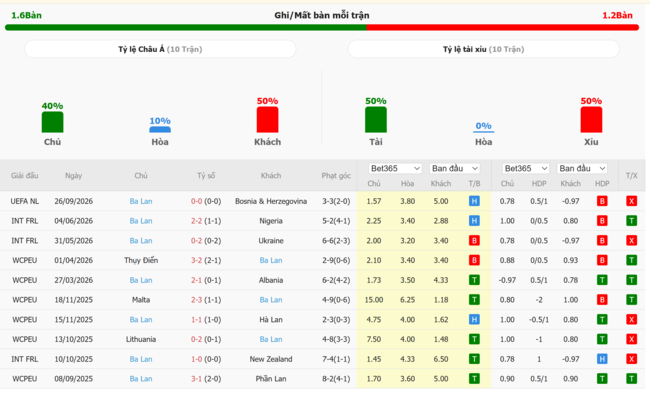Open Ba Lan link in Malta match row
650x396 pixels.
coord(271,300)
